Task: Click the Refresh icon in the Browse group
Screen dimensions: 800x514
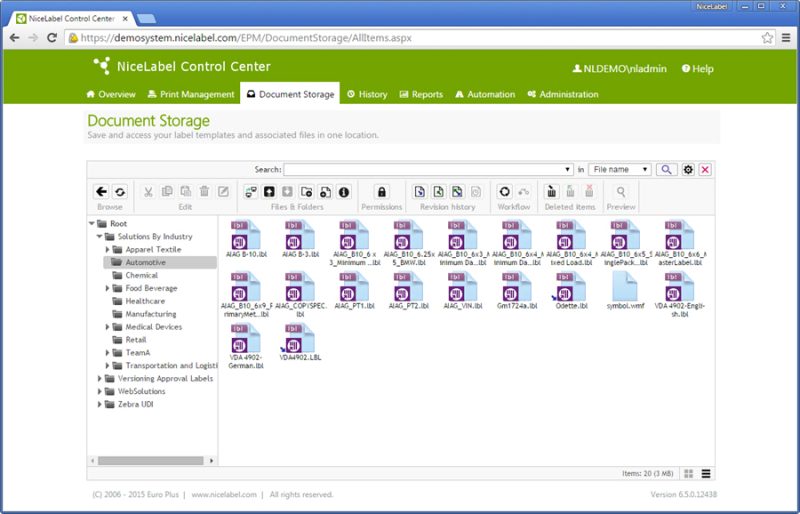Action: [x=120, y=192]
